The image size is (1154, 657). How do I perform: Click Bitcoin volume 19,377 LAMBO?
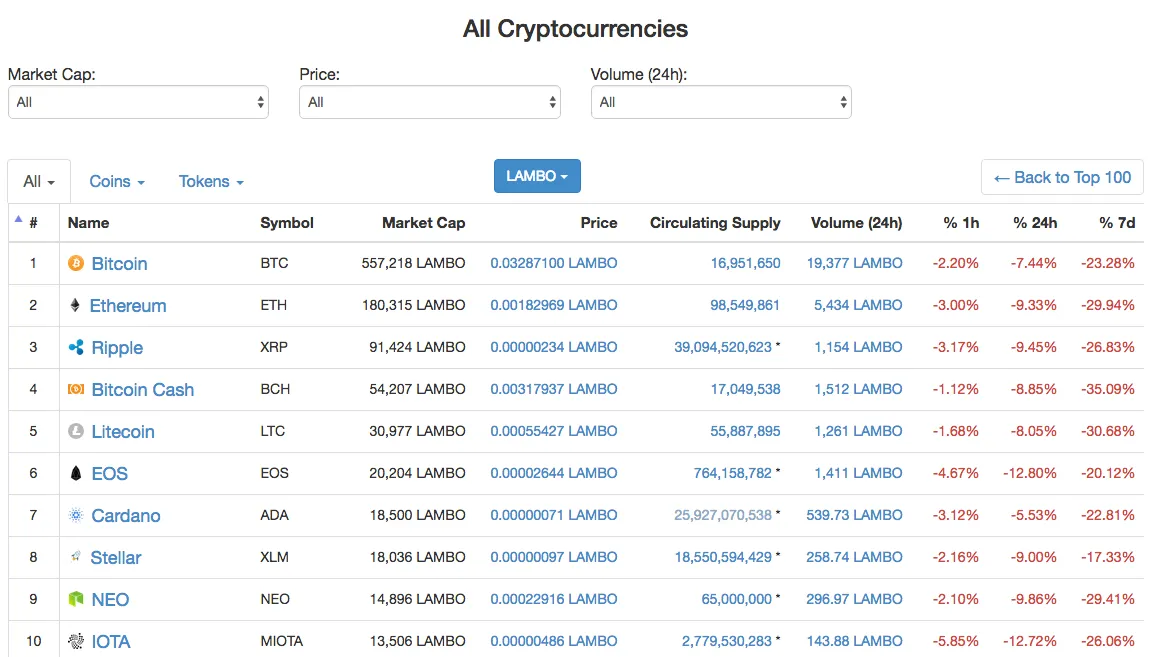(854, 263)
